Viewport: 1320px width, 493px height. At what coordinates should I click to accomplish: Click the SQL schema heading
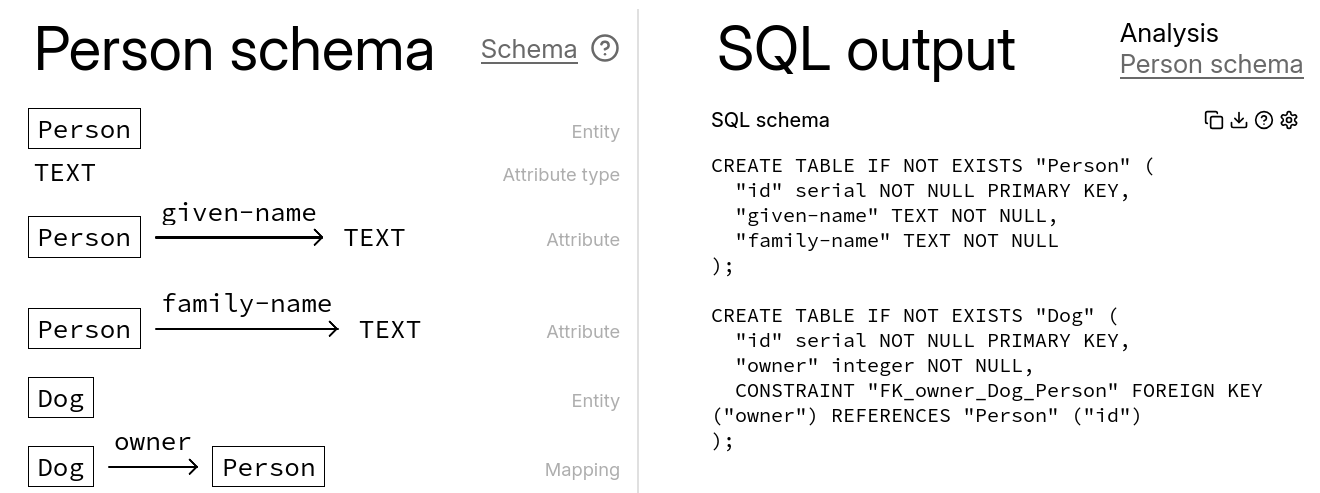[x=770, y=120]
